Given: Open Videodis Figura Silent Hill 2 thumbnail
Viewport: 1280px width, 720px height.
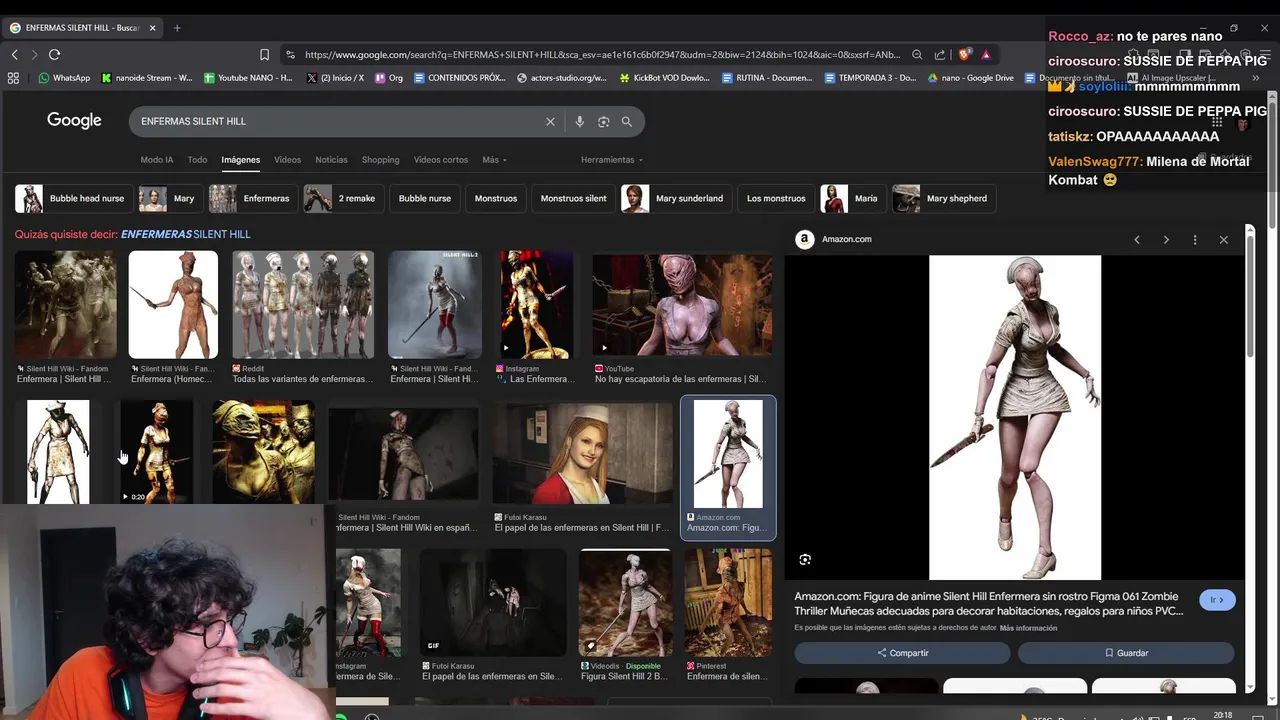Looking at the screenshot, I should point(625,603).
